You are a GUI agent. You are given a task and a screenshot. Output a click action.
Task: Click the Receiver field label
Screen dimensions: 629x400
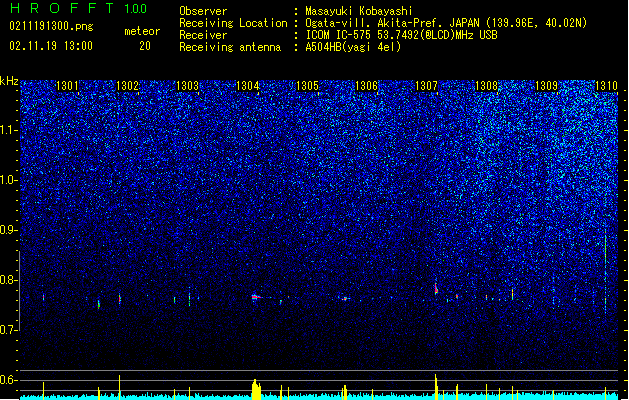[203, 35]
